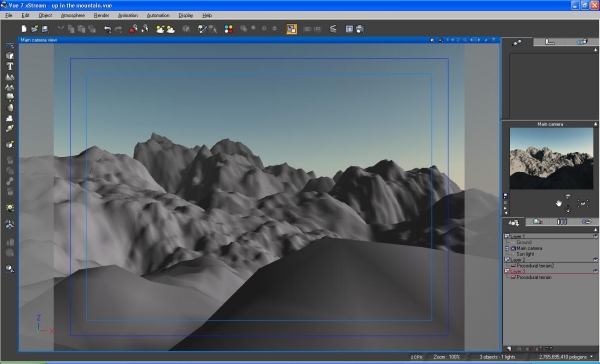Select the Text tool (T icon)
The width and height of the screenshot is (600, 364).
click(x=10, y=66)
